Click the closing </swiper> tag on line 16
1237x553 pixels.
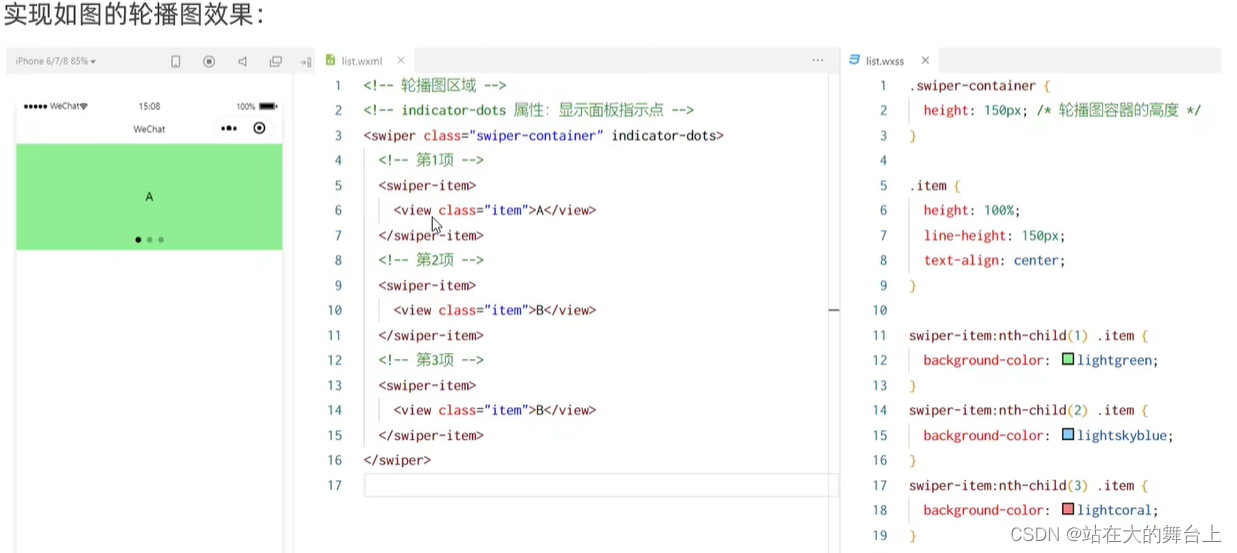[x=397, y=460]
